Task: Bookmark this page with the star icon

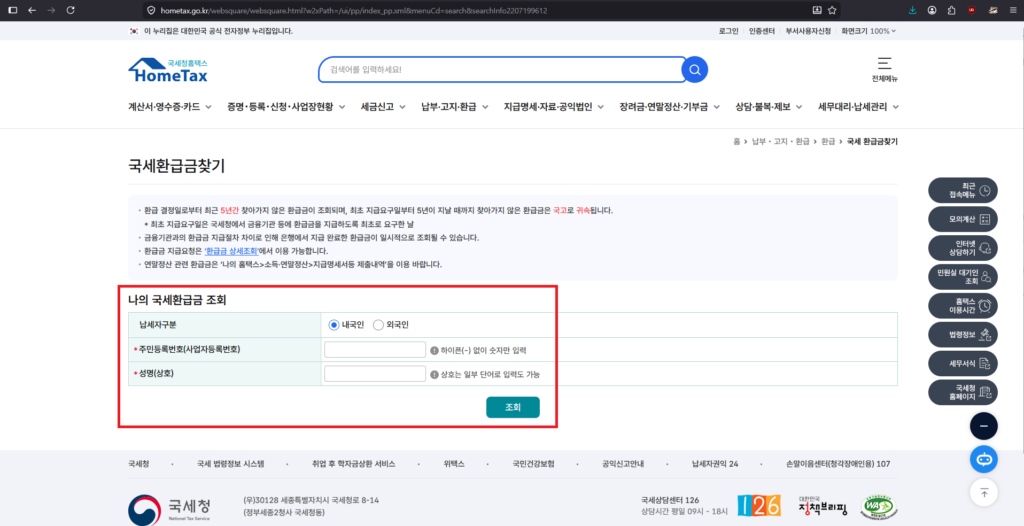Action: [x=832, y=10]
